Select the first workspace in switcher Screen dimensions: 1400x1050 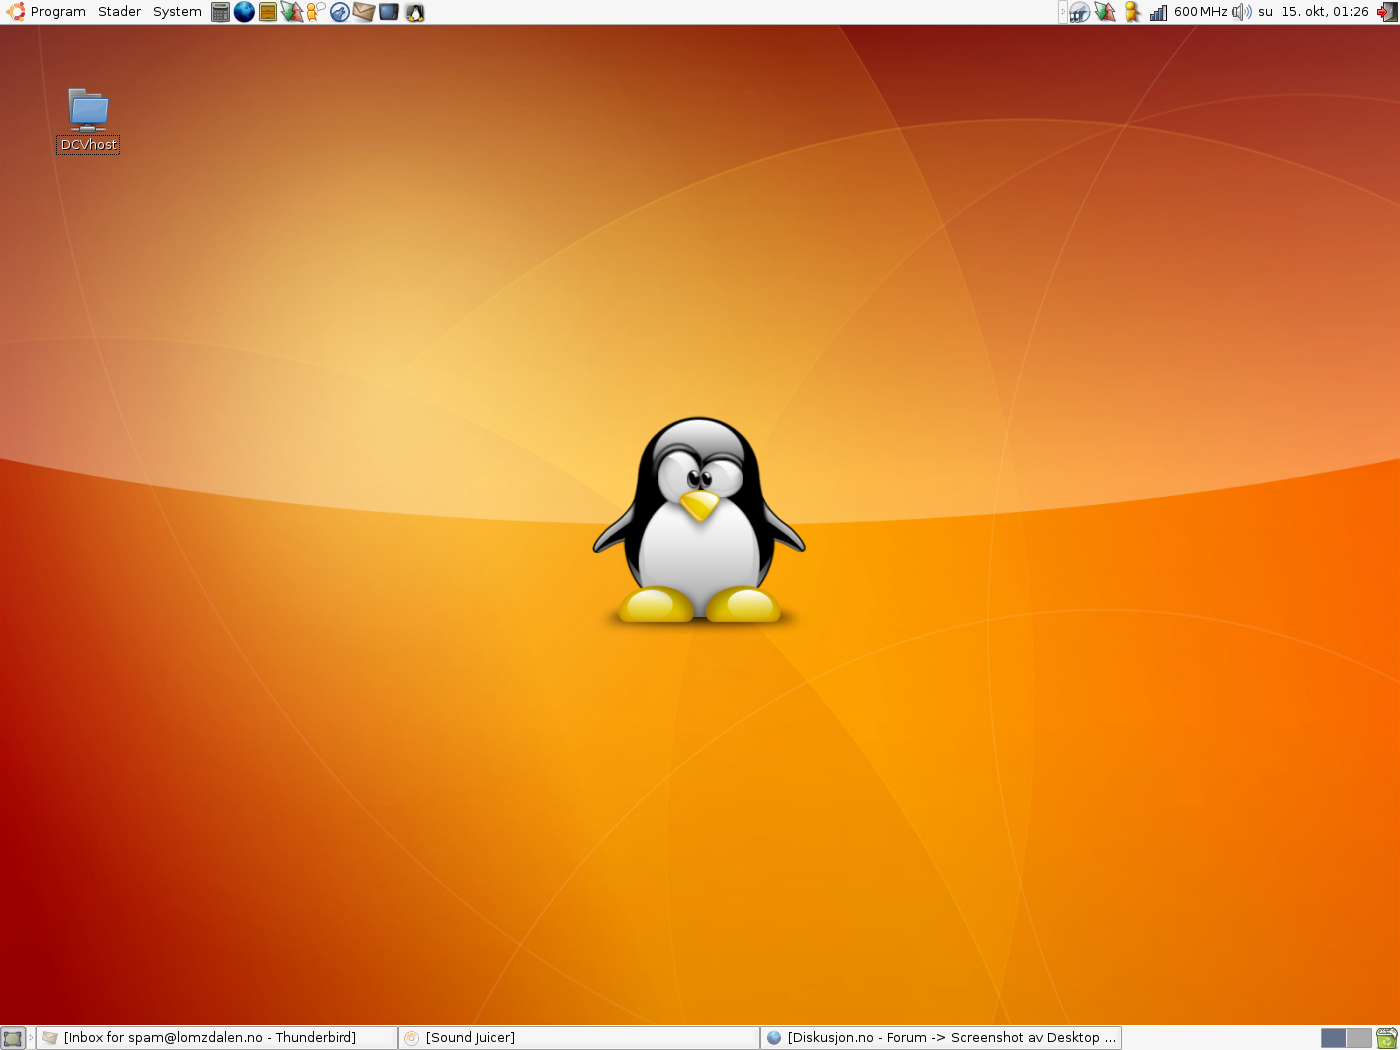[1333, 1038]
